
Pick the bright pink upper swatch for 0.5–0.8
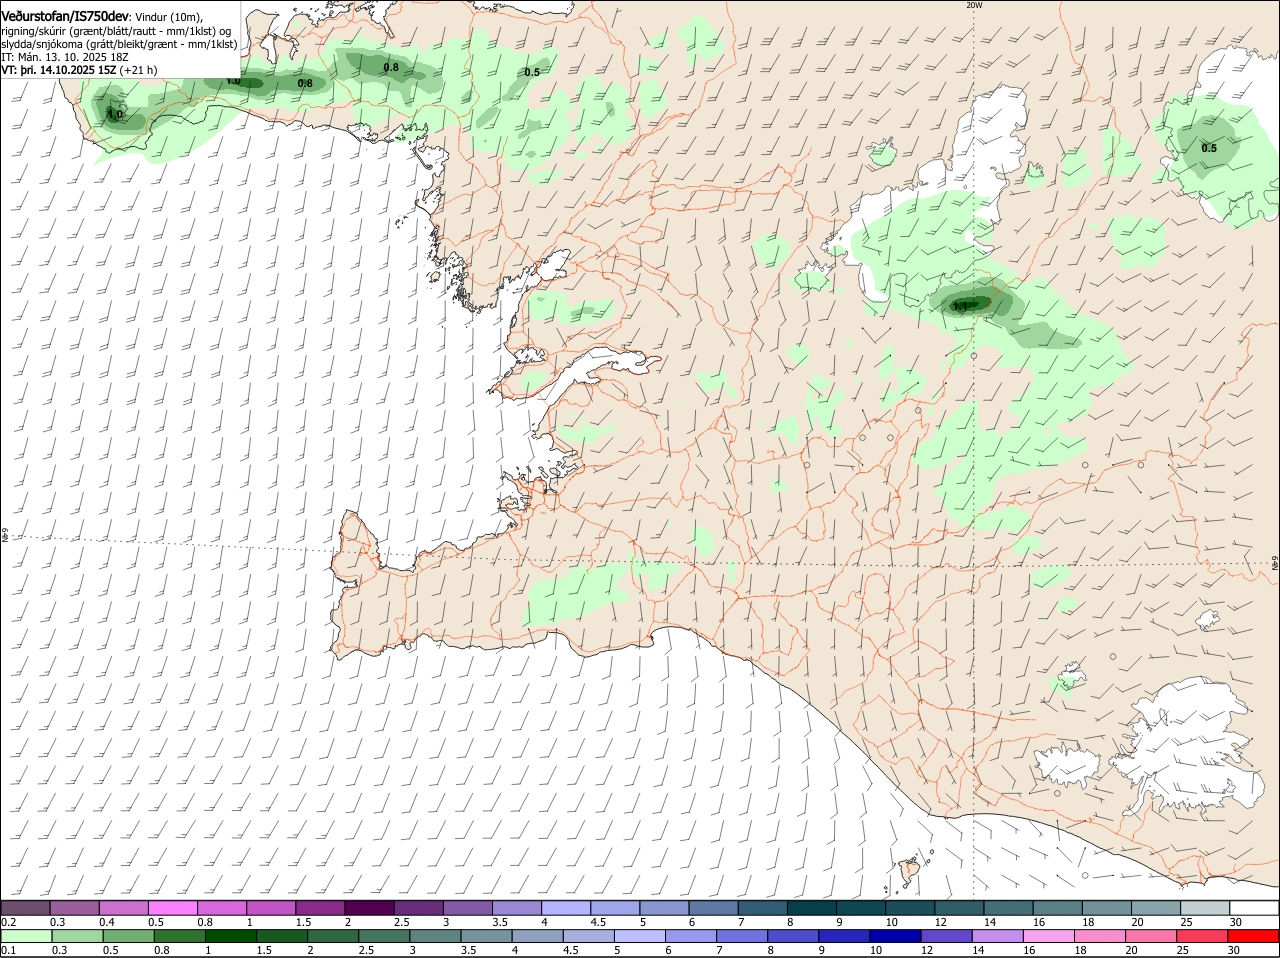coord(173,908)
